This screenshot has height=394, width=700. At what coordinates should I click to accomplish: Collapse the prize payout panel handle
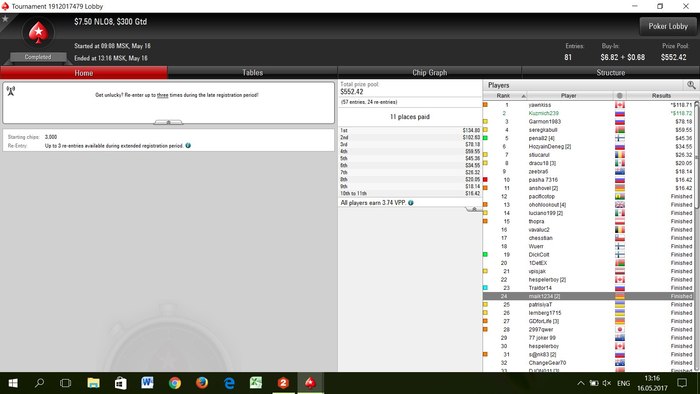coord(473,209)
